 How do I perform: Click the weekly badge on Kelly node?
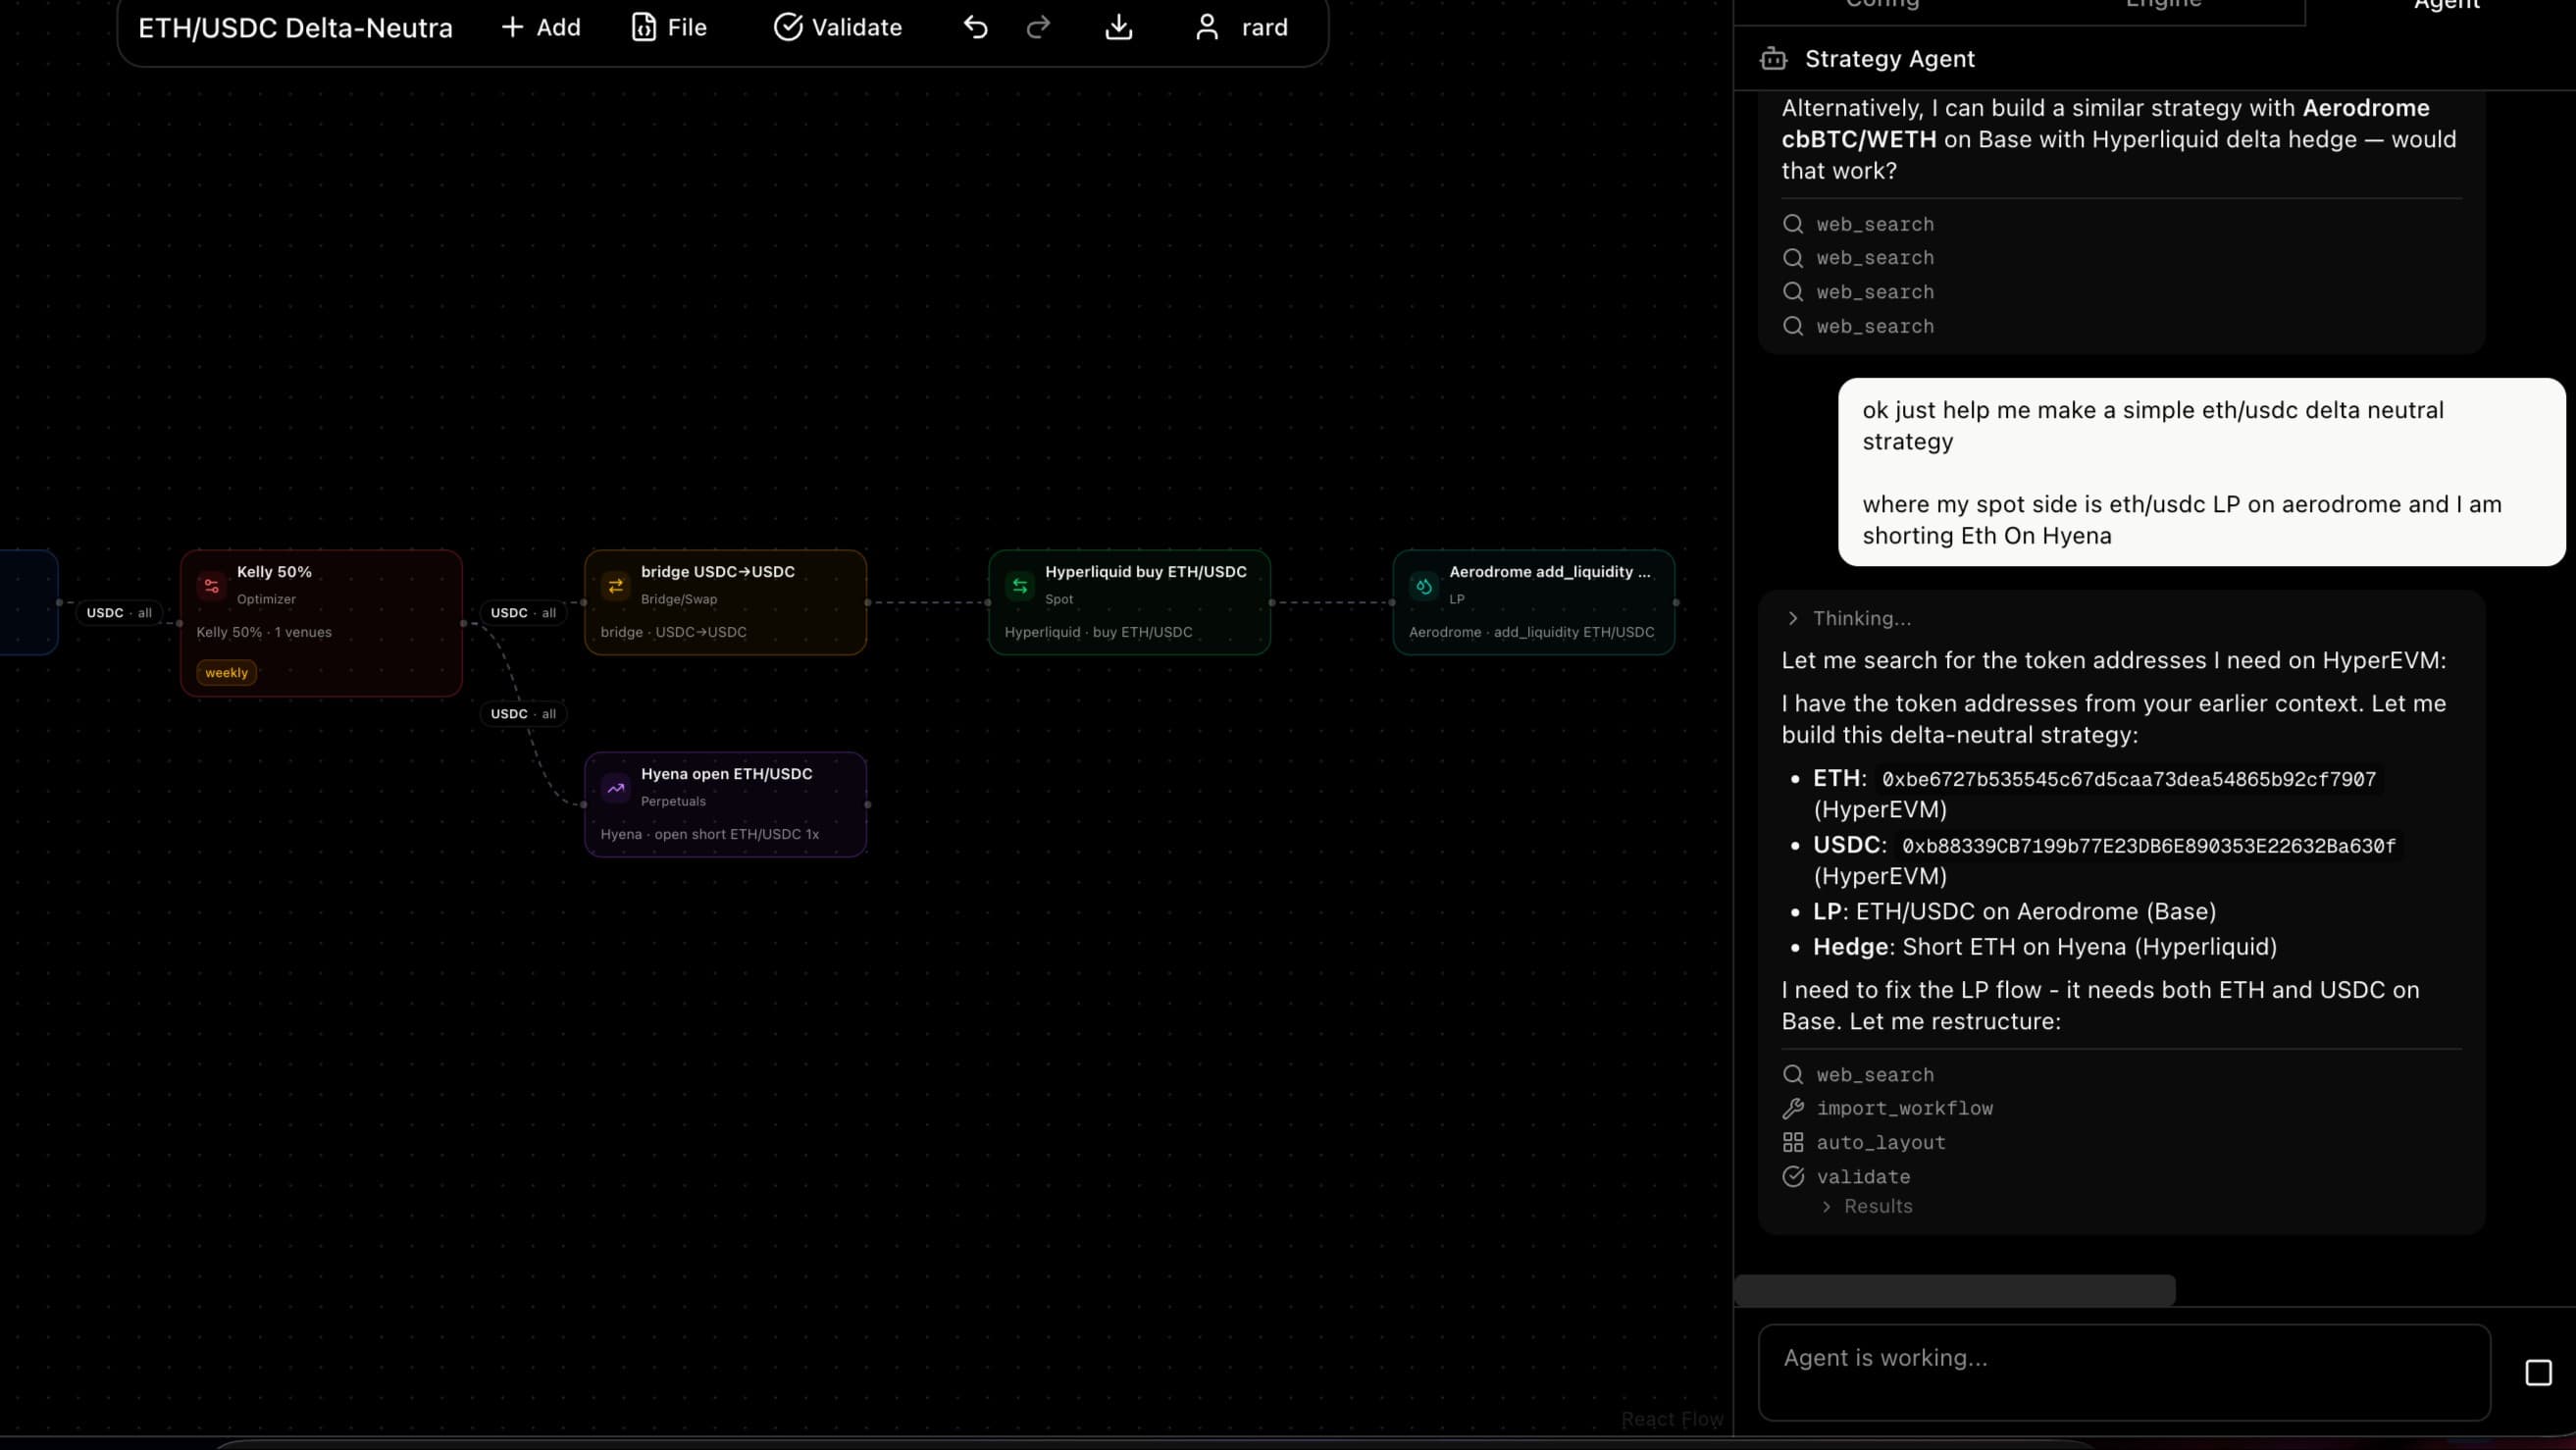coord(226,672)
